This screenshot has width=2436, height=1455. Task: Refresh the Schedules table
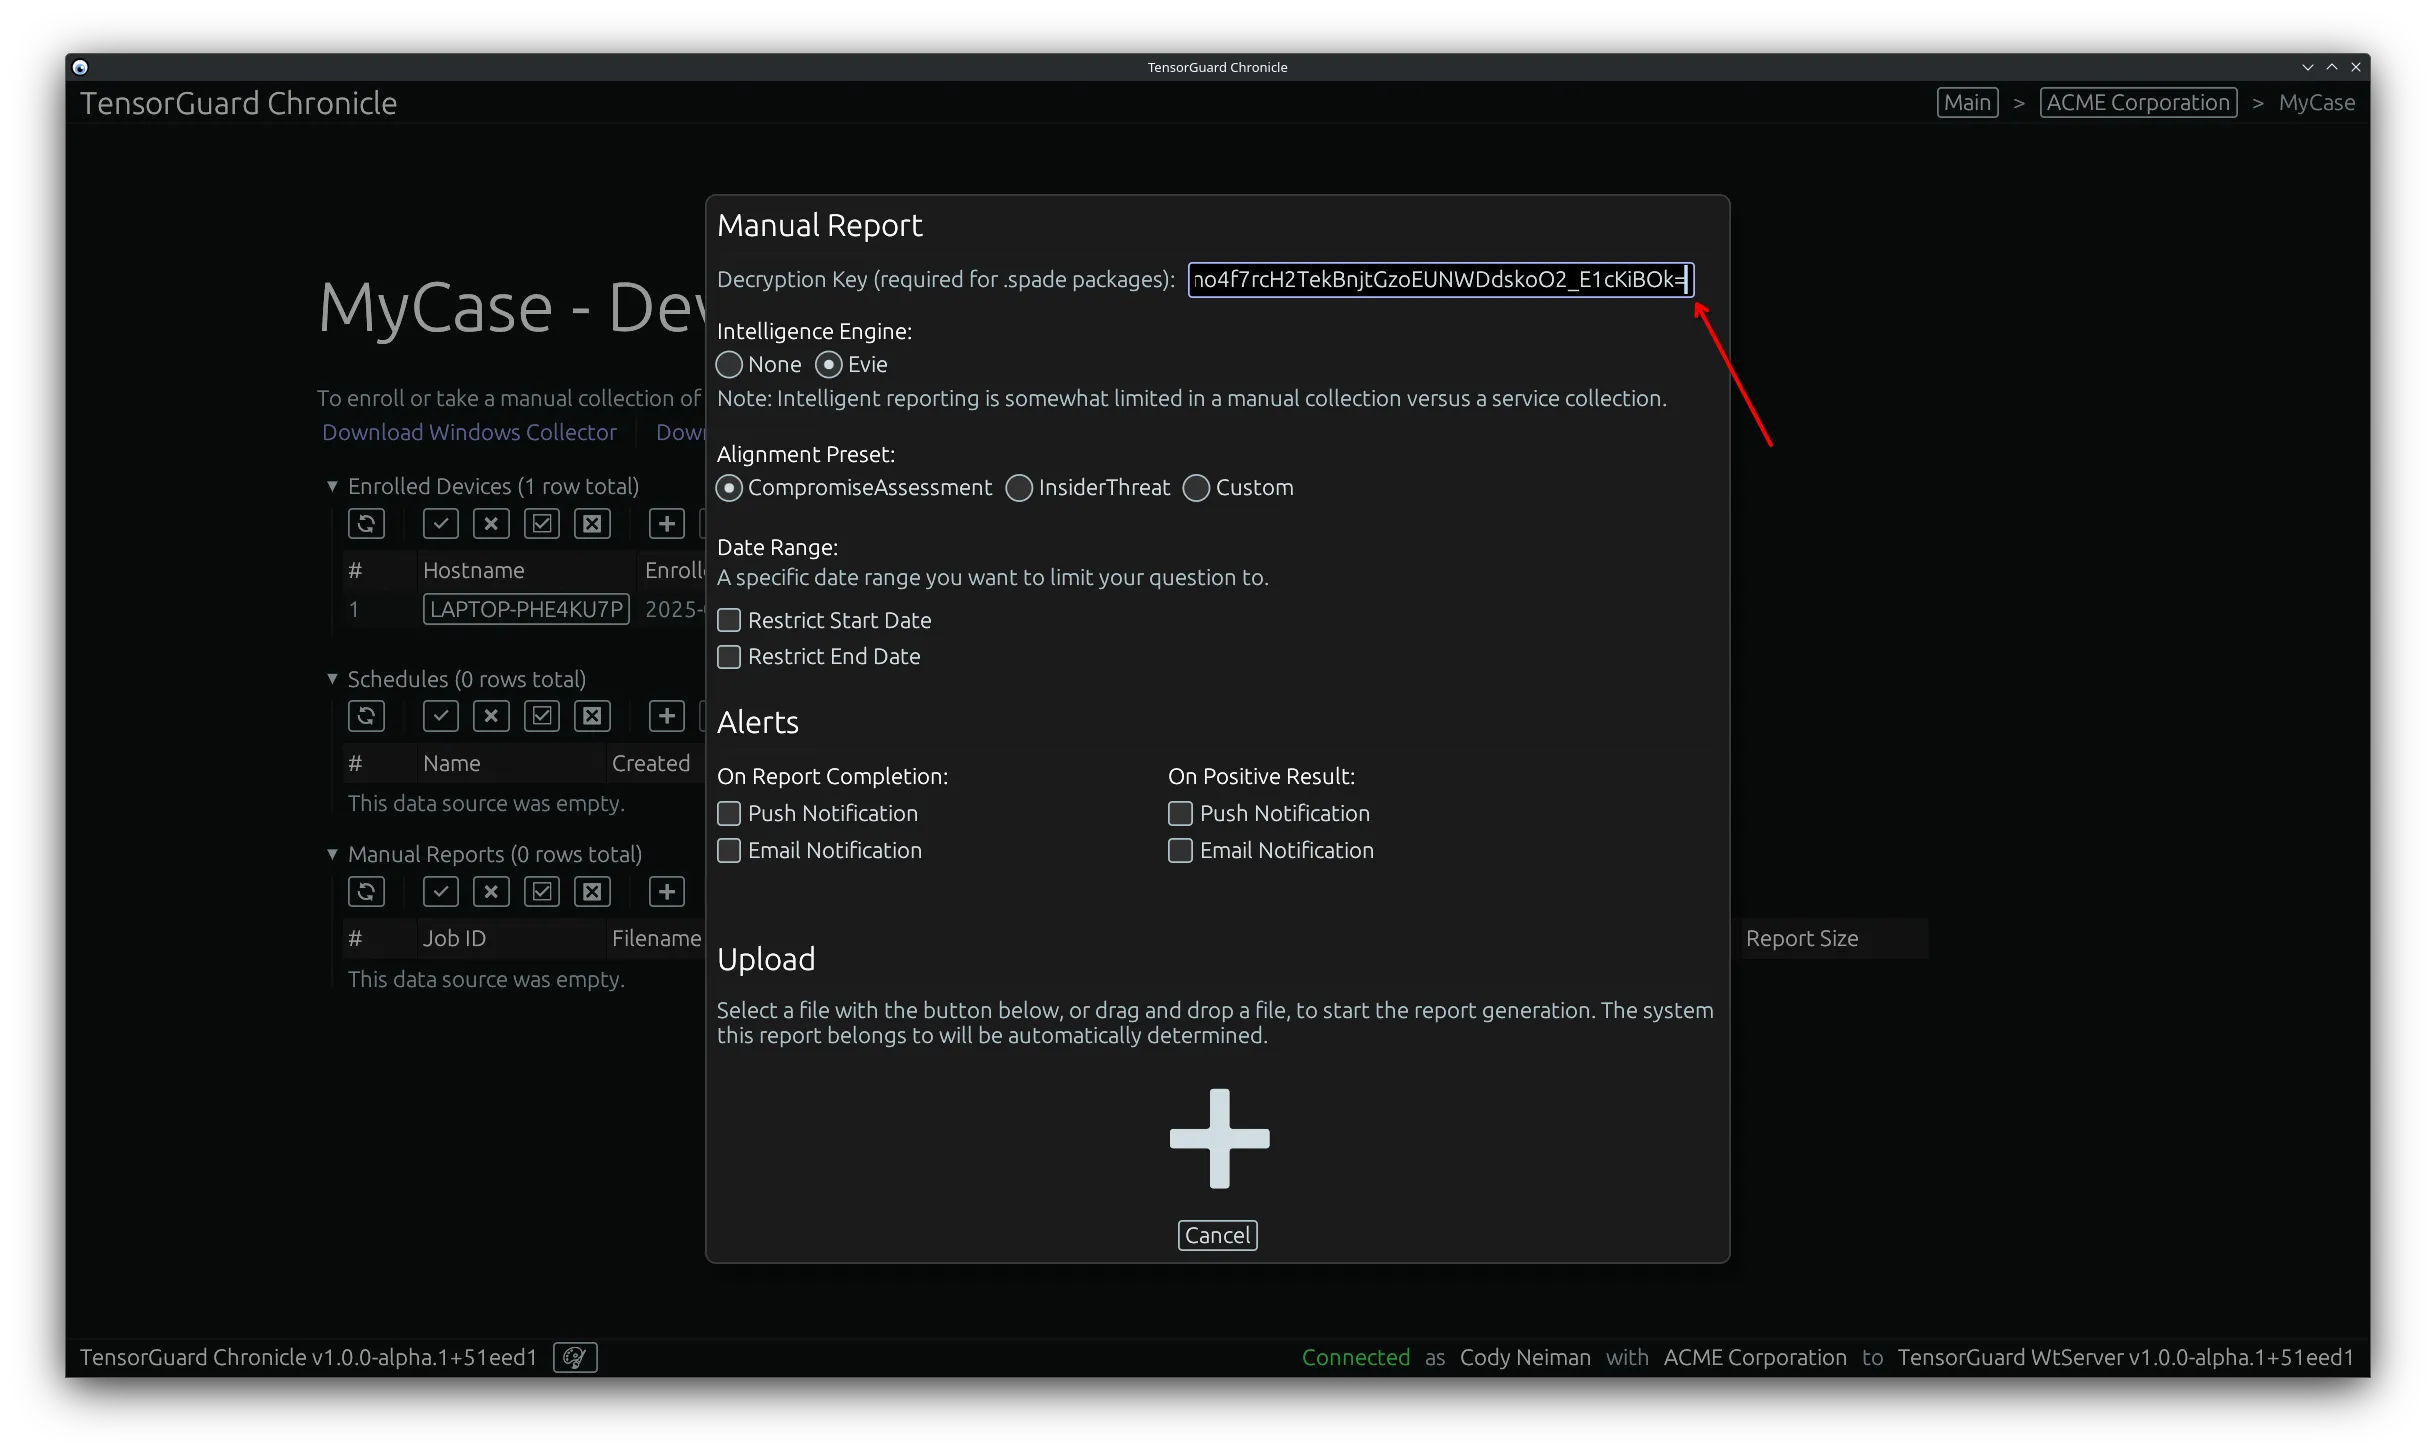[x=367, y=715]
